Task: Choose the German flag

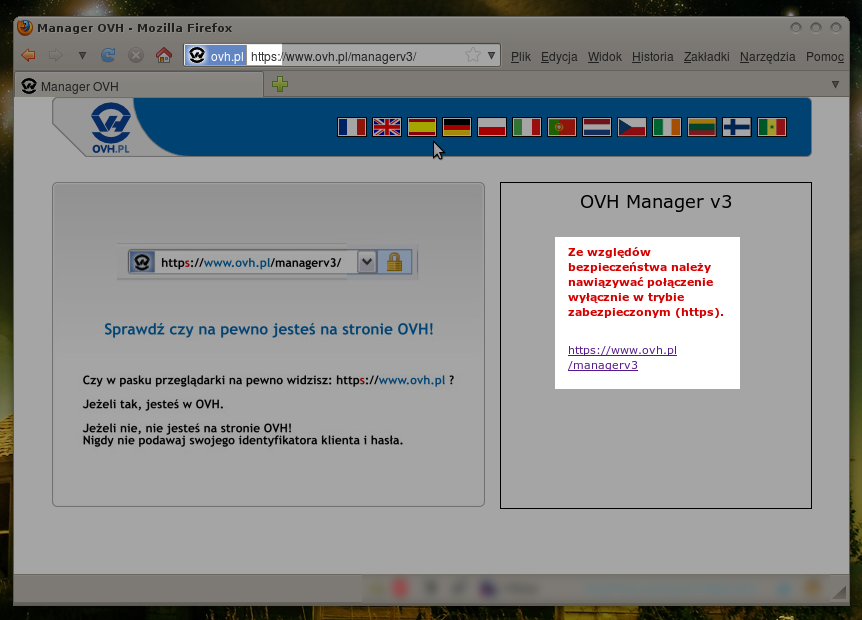Action: point(457,127)
